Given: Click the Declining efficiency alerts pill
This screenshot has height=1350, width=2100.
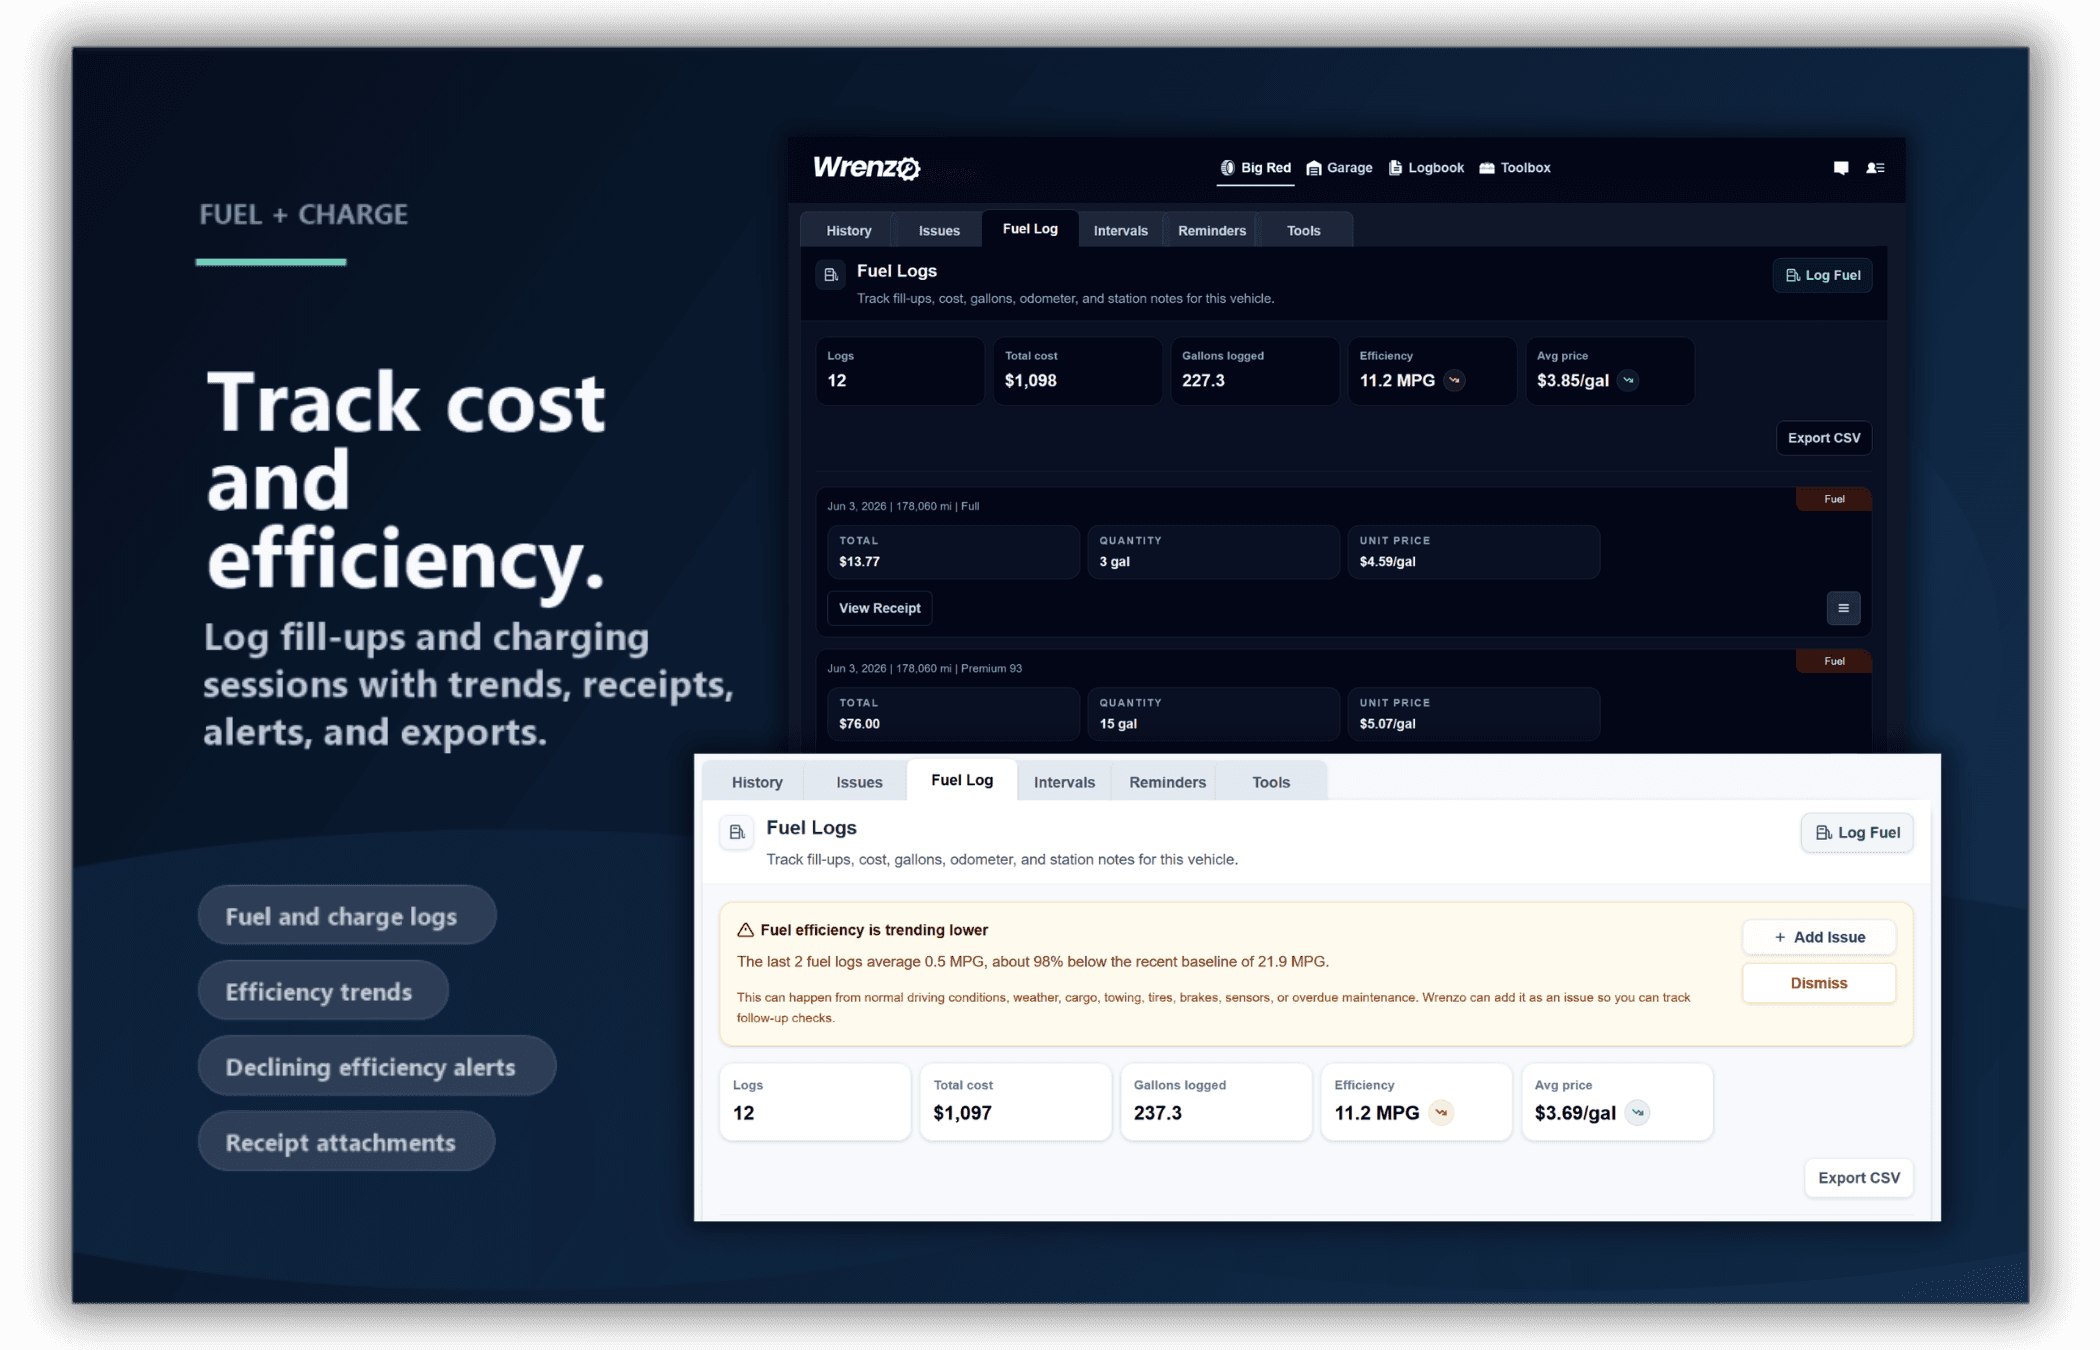Looking at the screenshot, I should [376, 1066].
